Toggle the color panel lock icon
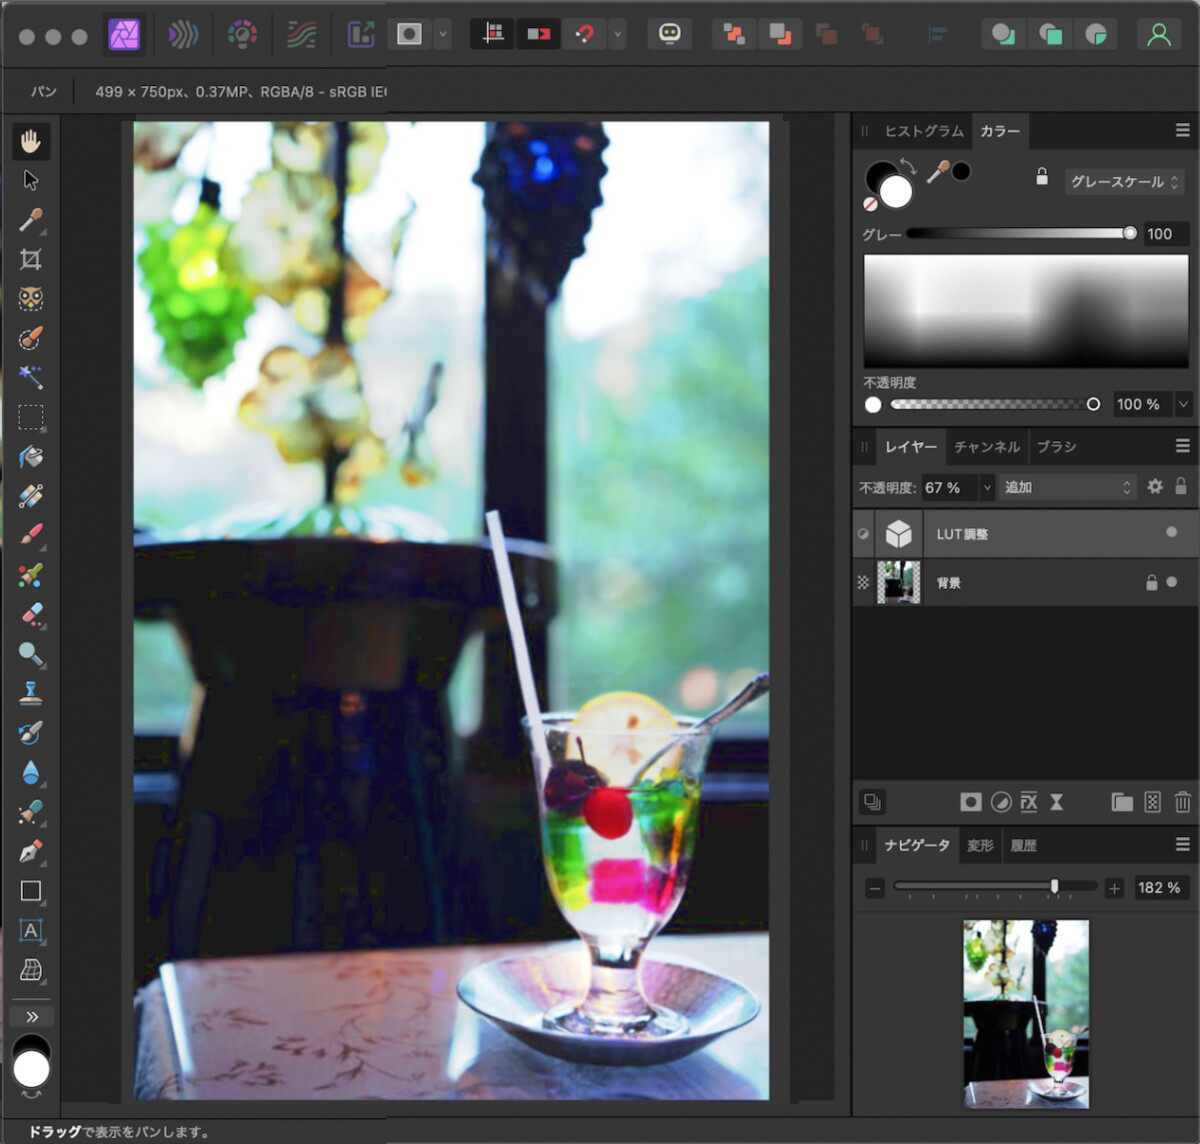Viewport: 1200px width, 1144px height. point(1042,177)
